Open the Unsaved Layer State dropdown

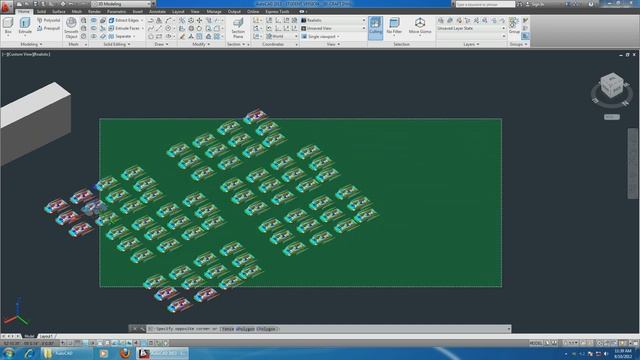pyautogui.click(x=471, y=28)
